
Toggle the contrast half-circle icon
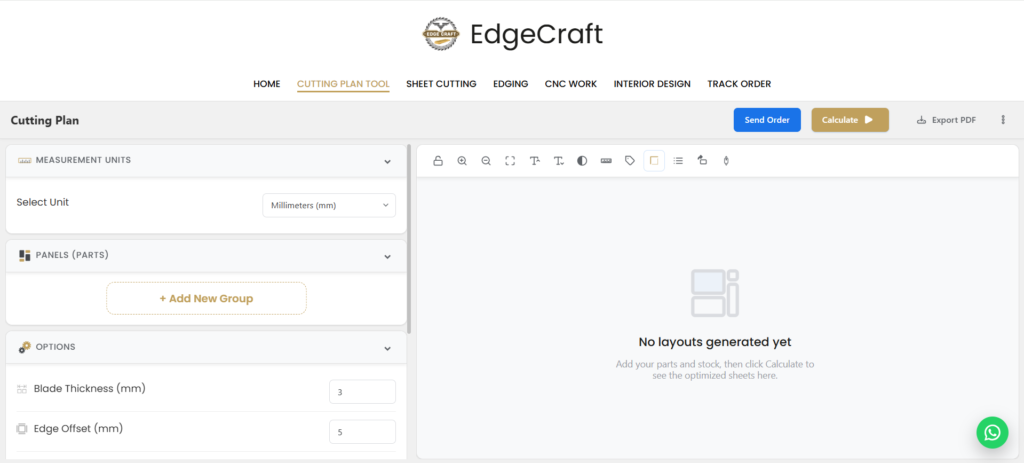coord(582,161)
